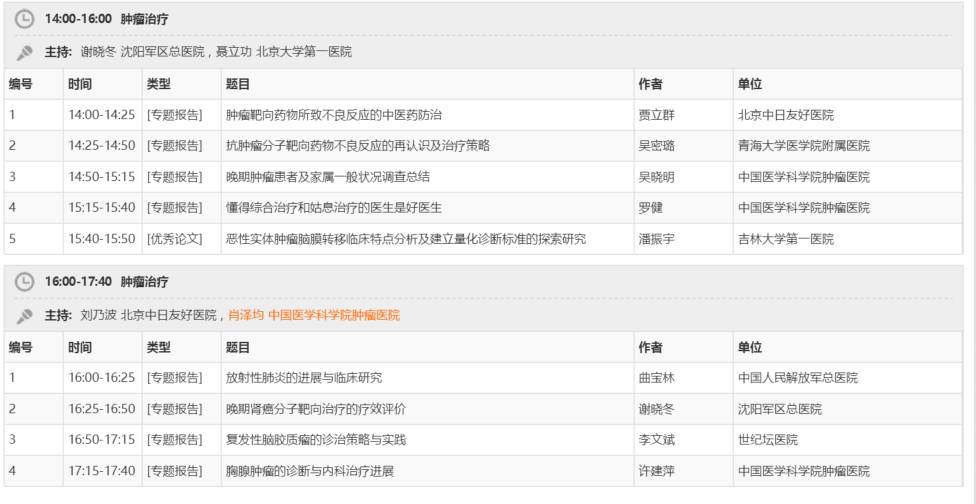
Task: Click author name 李文斌
Action: coord(657,440)
